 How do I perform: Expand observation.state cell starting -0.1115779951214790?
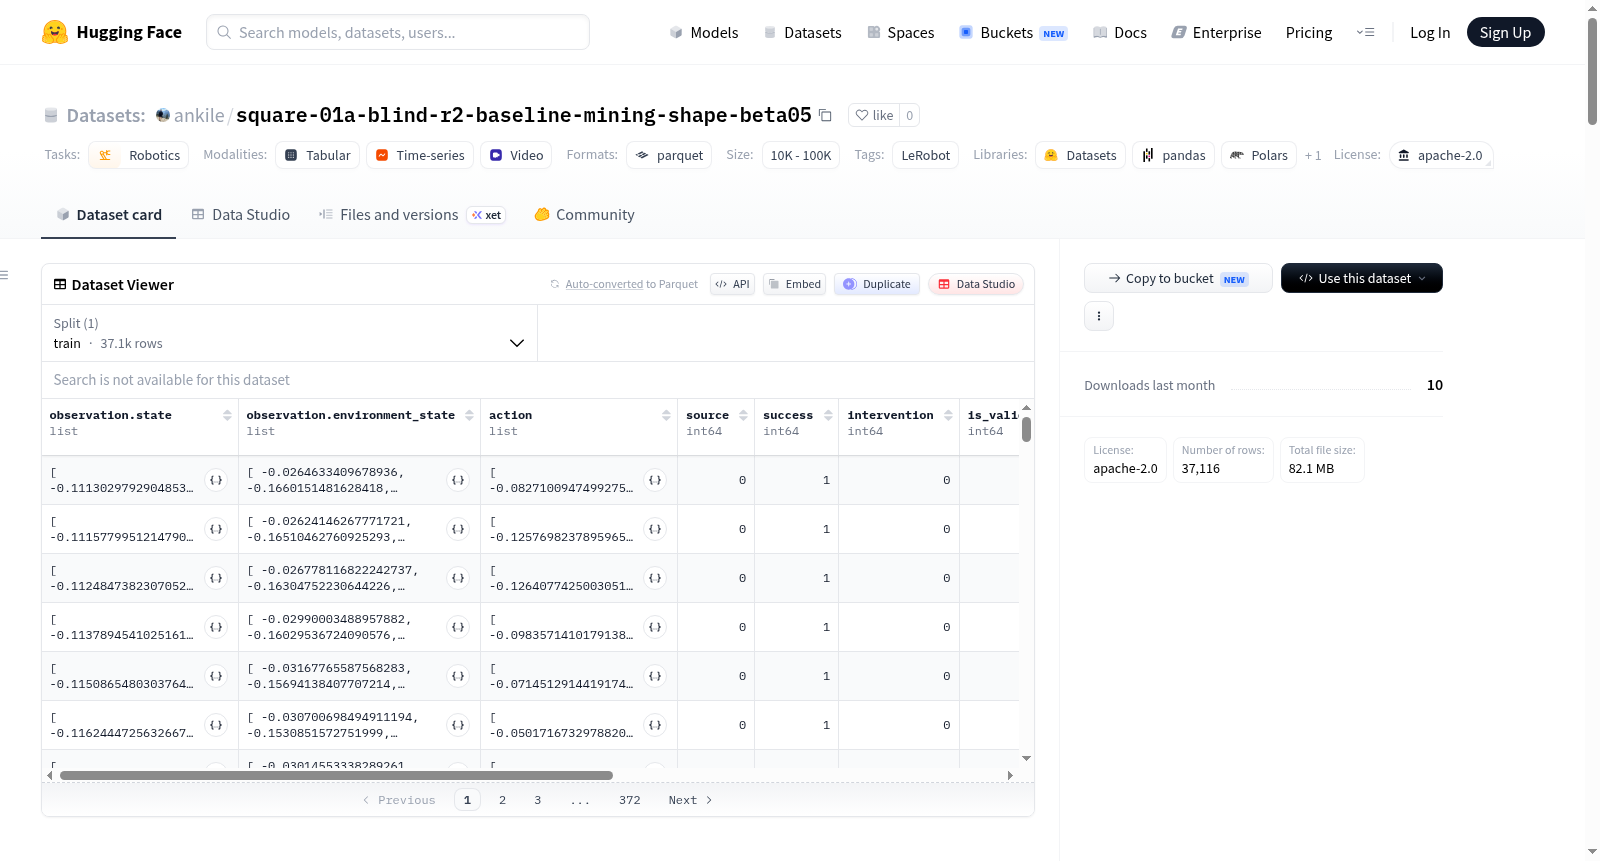[216, 529]
